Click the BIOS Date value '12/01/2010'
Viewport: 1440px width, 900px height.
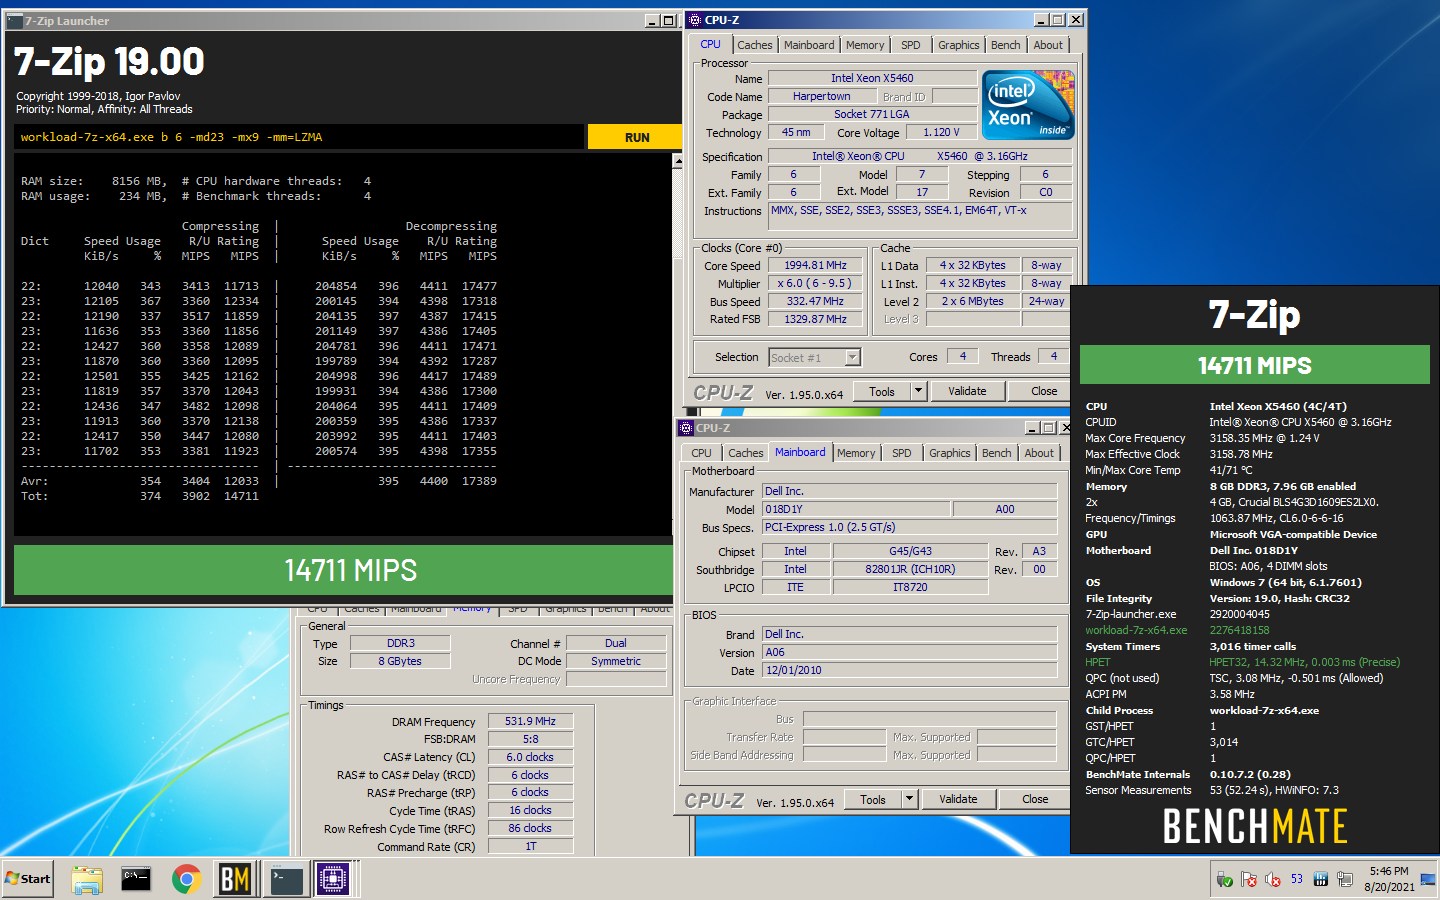909,671
